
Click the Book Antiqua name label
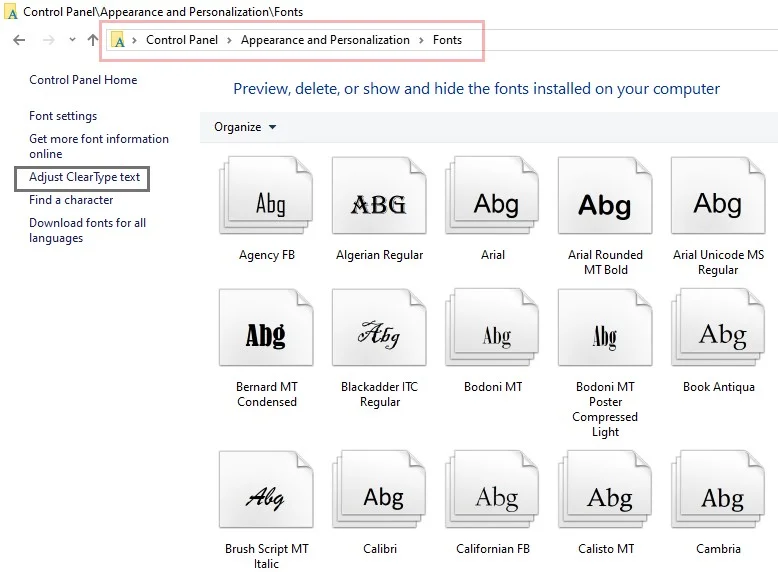tap(718, 387)
